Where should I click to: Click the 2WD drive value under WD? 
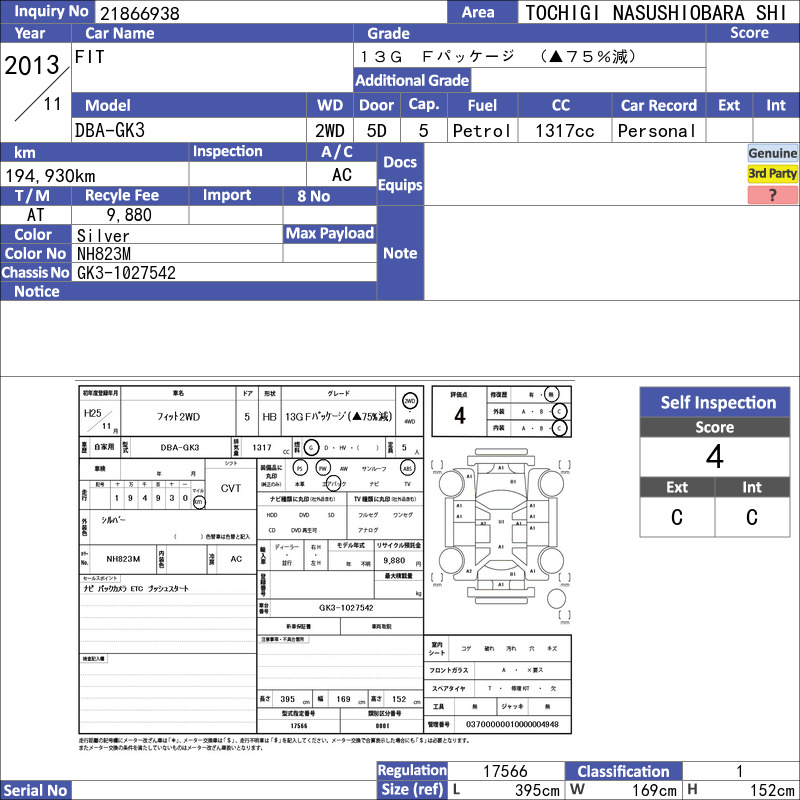coord(330,131)
